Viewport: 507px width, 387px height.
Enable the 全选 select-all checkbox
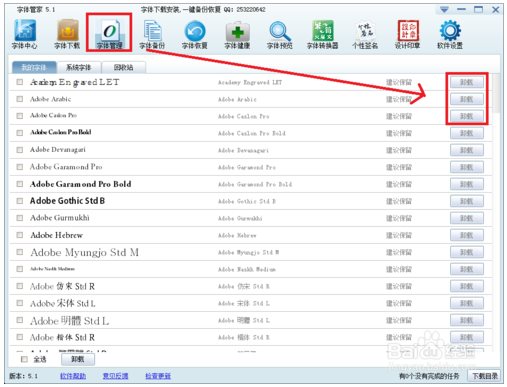point(24,359)
